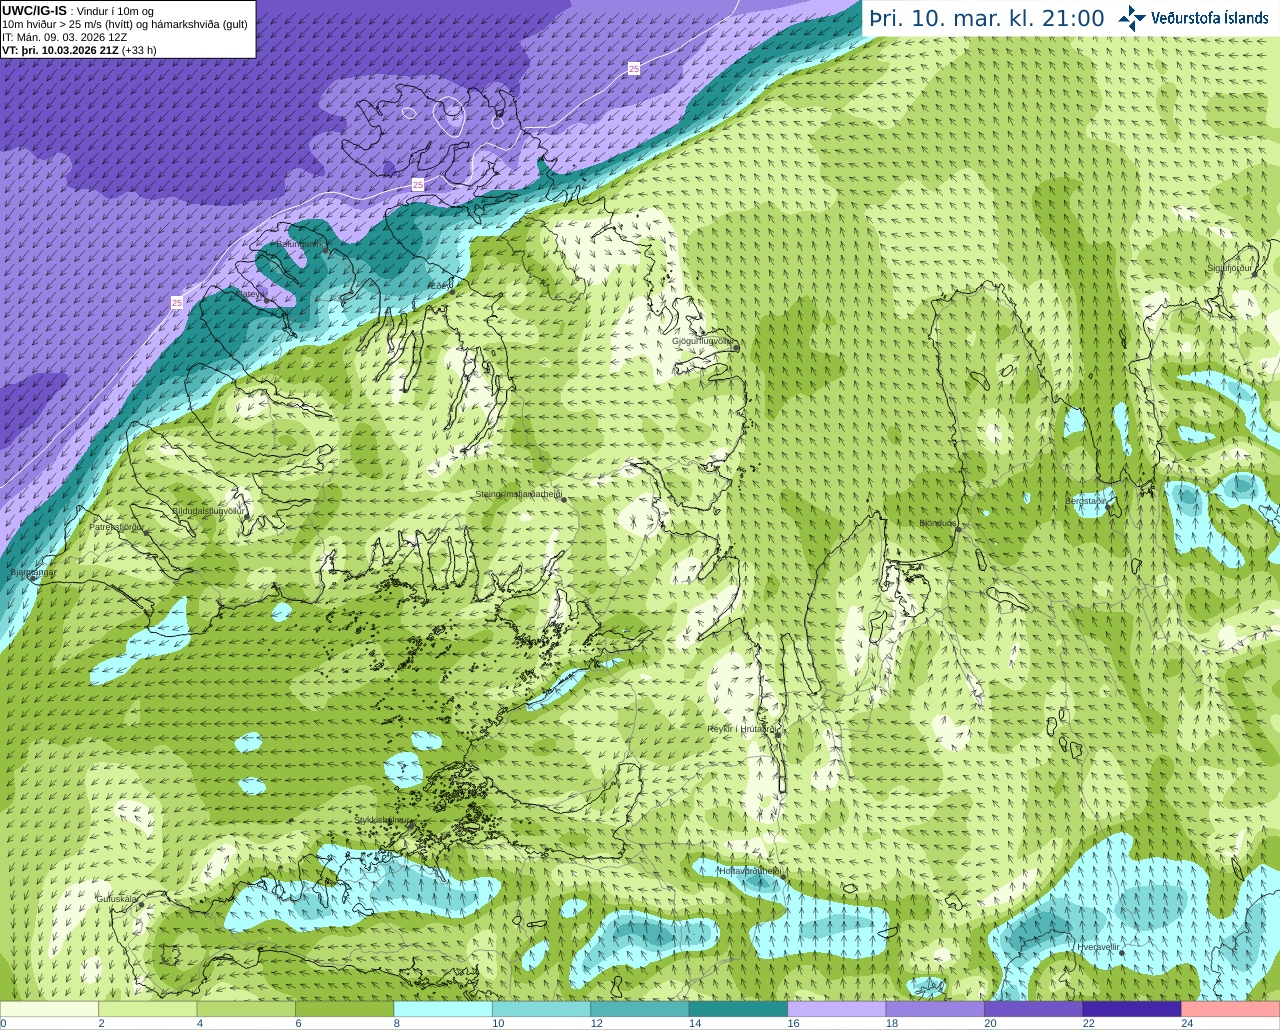
Task: Click the Reykir í Hrútafirði station label
Action: [x=742, y=729]
